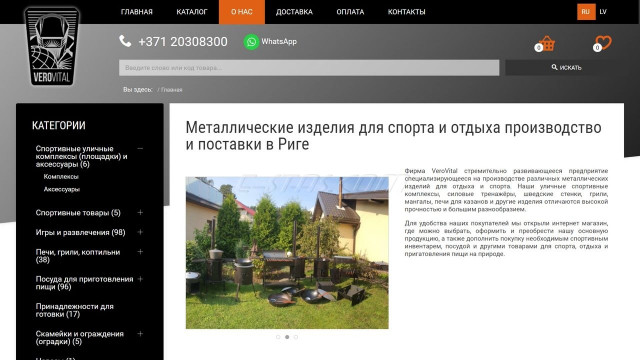The width and height of the screenshot is (640, 360).
Task: Expand the Игры и развлечения (98) category
Action: click(140, 232)
